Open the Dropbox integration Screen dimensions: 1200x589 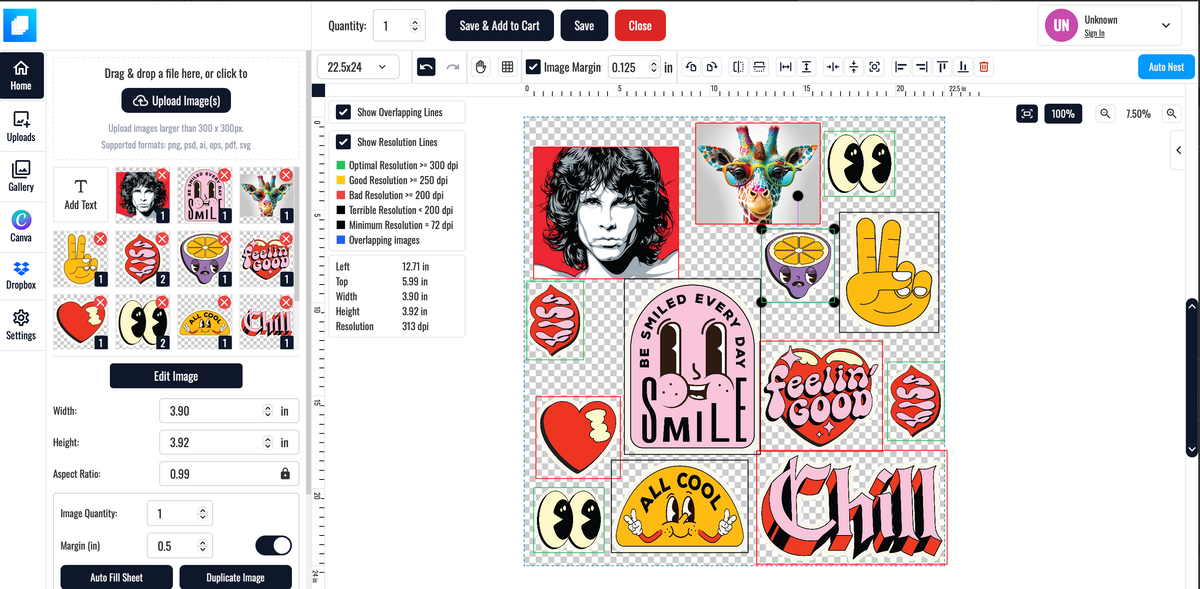point(21,276)
